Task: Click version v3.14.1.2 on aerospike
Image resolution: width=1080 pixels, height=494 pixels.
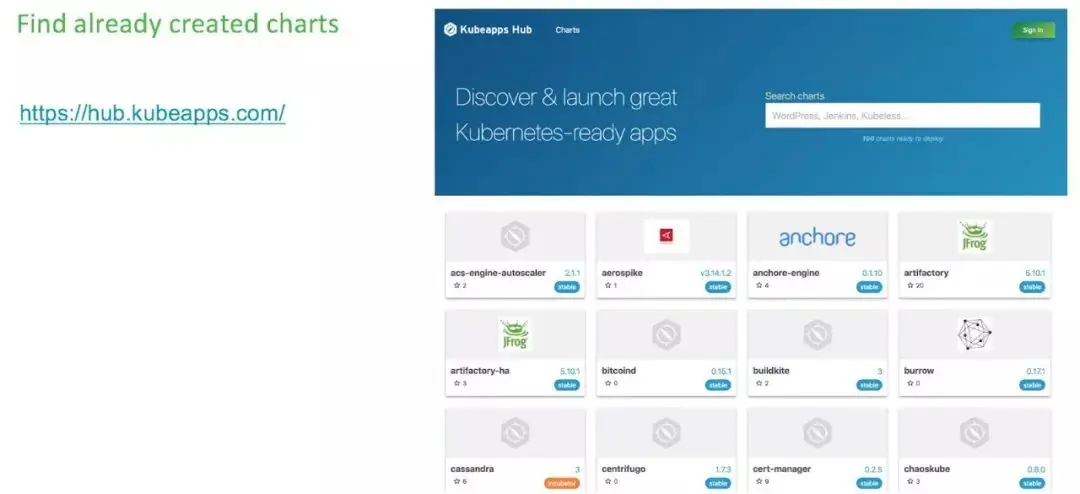Action: pos(716,273)
